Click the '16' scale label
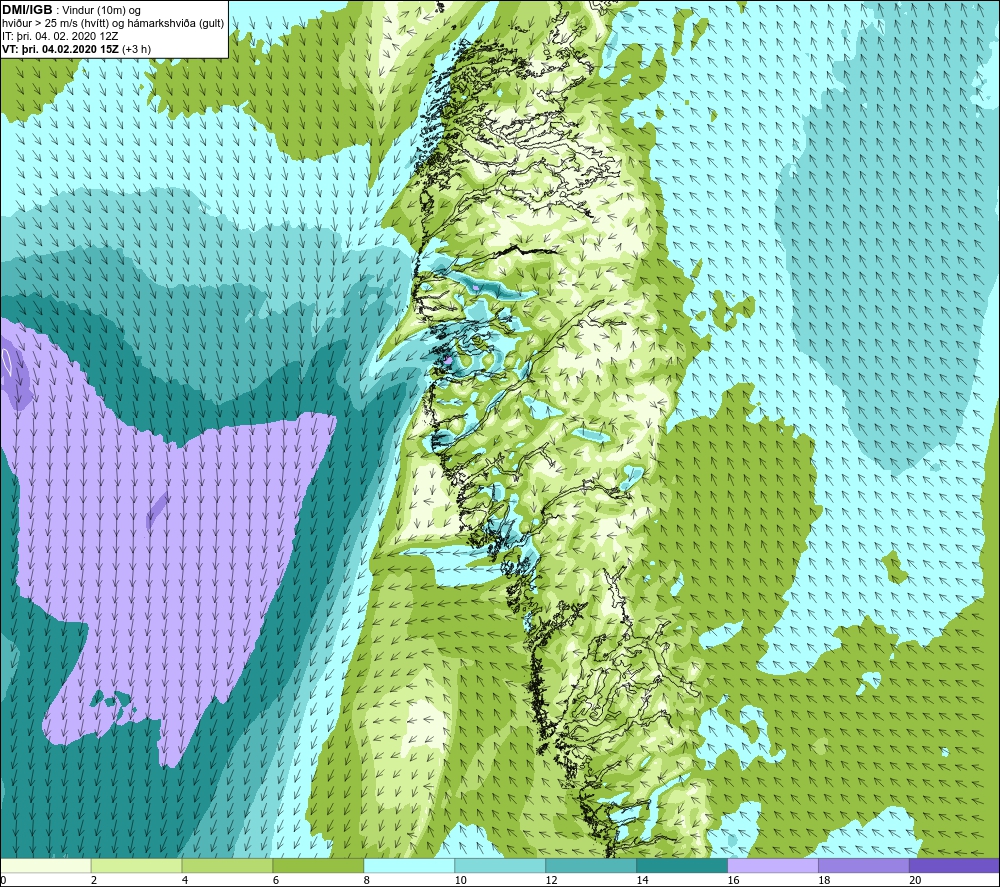 pos(733,880)
